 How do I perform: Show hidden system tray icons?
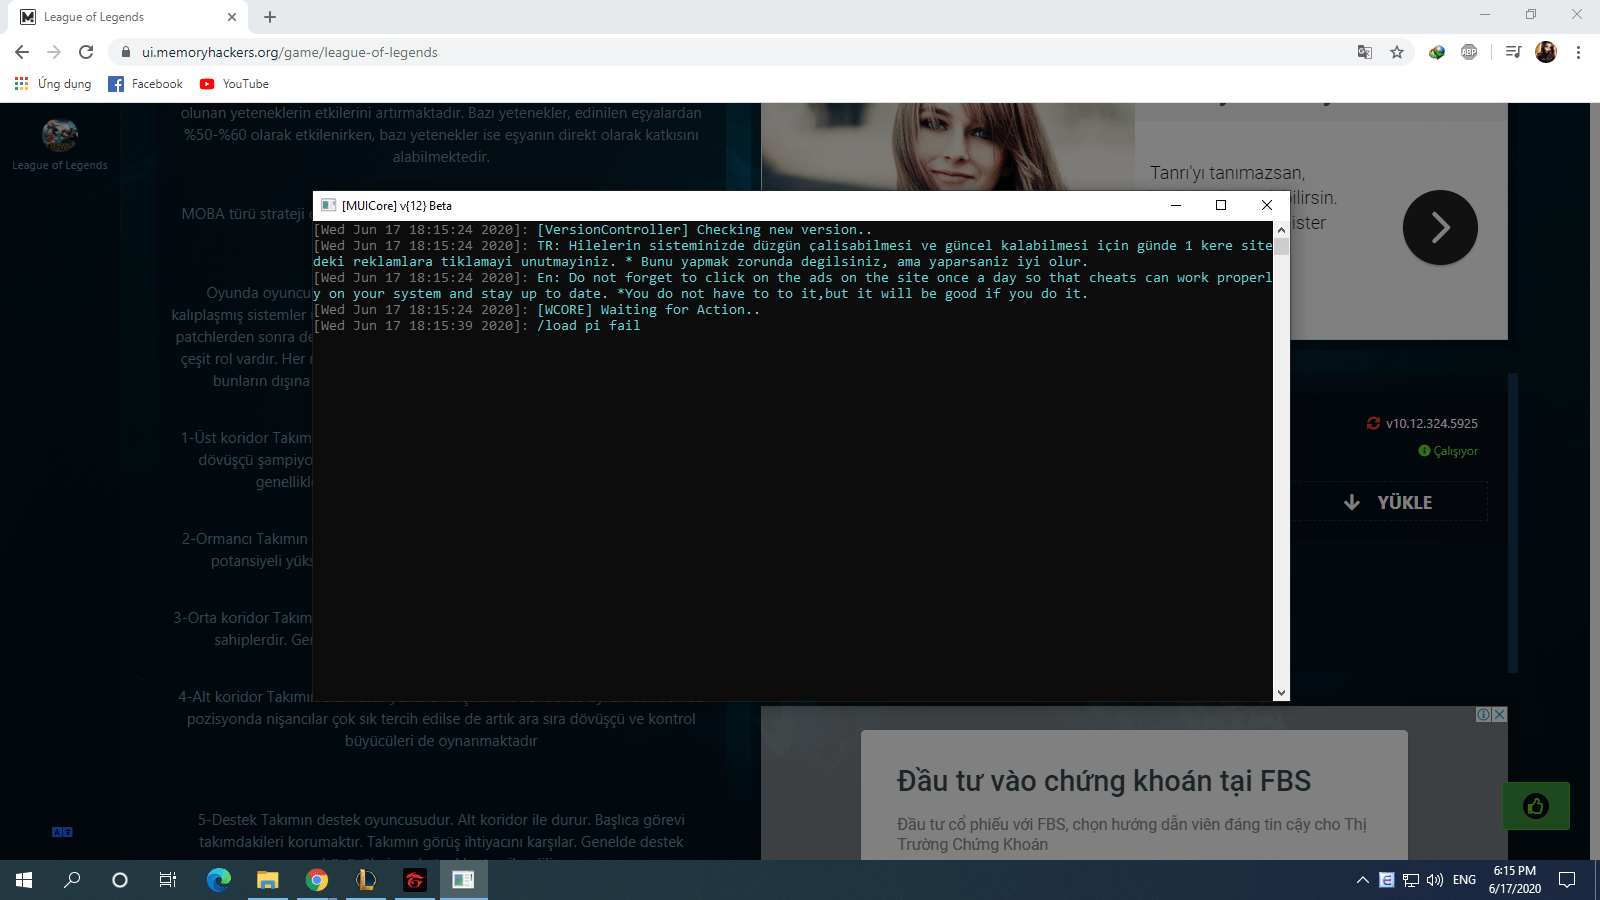coord(1362,880)
